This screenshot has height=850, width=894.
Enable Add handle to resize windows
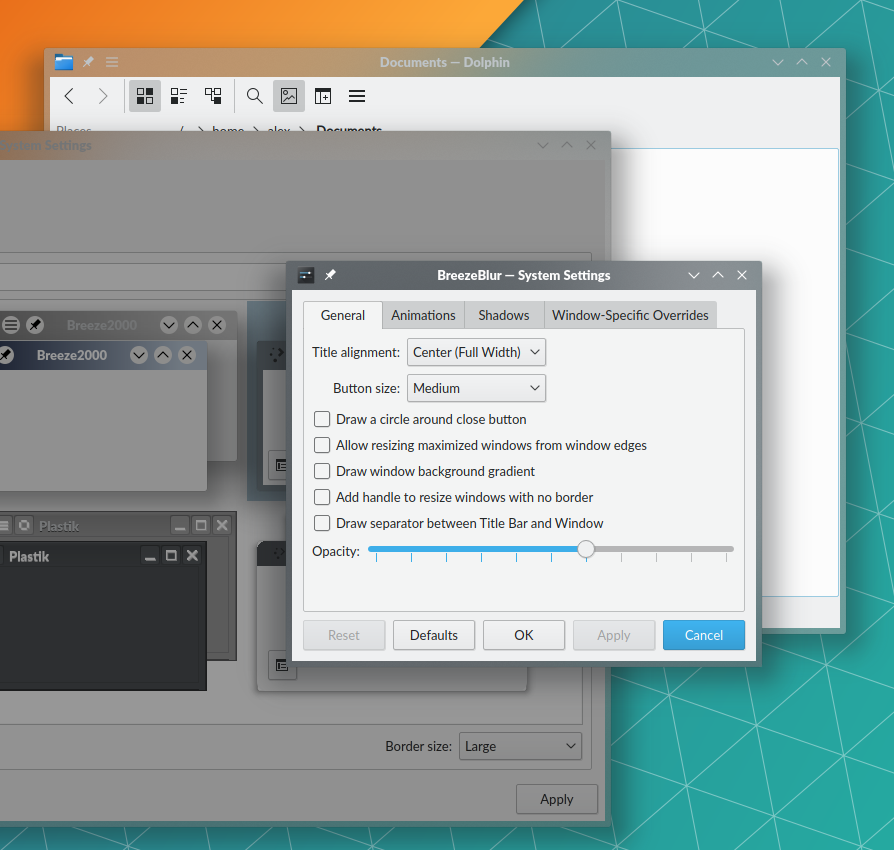[x=322, y=497]
